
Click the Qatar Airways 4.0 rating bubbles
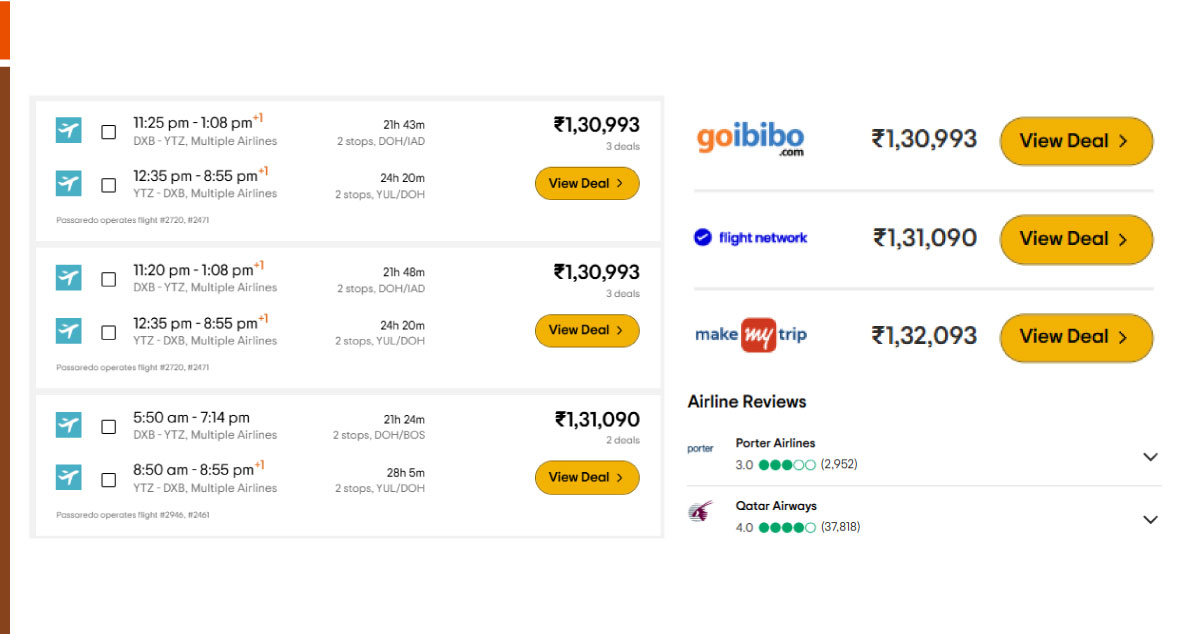pyautogui.click(x=787, y=528)
